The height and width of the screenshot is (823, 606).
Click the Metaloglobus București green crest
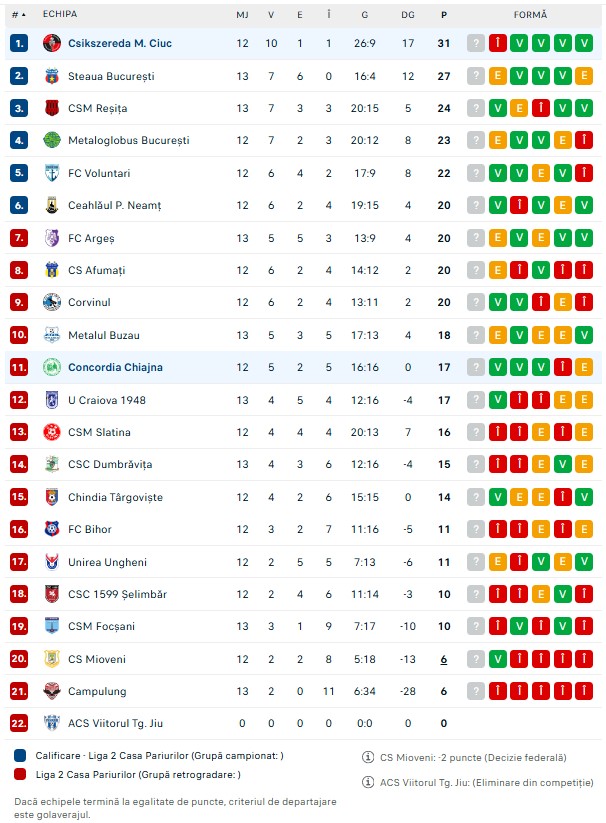pos(52,140)
